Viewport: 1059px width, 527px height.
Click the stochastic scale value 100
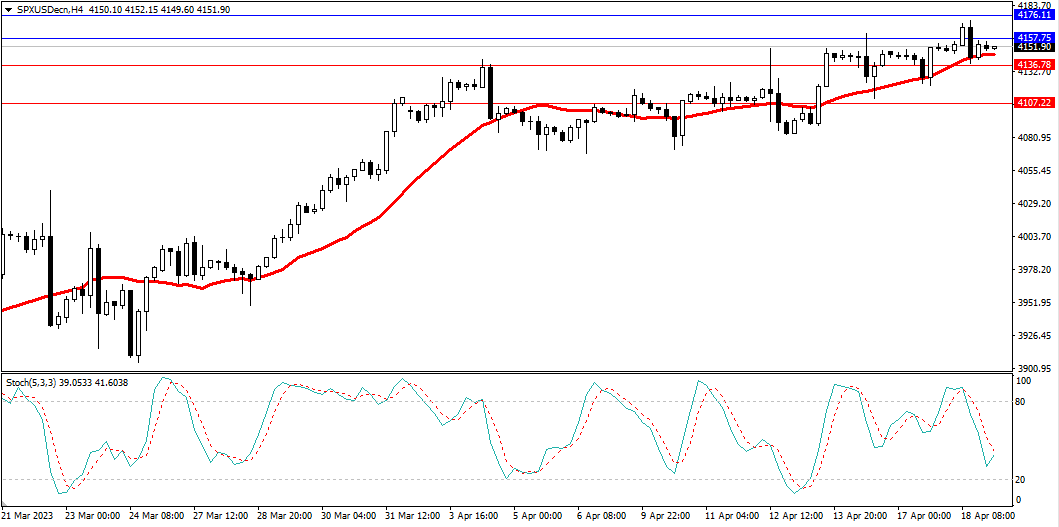(x=1025, y=382)
